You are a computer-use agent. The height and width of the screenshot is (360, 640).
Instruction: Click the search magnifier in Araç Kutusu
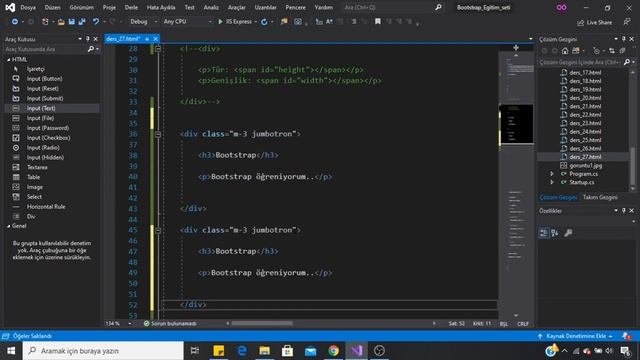[x=91, y=49]
